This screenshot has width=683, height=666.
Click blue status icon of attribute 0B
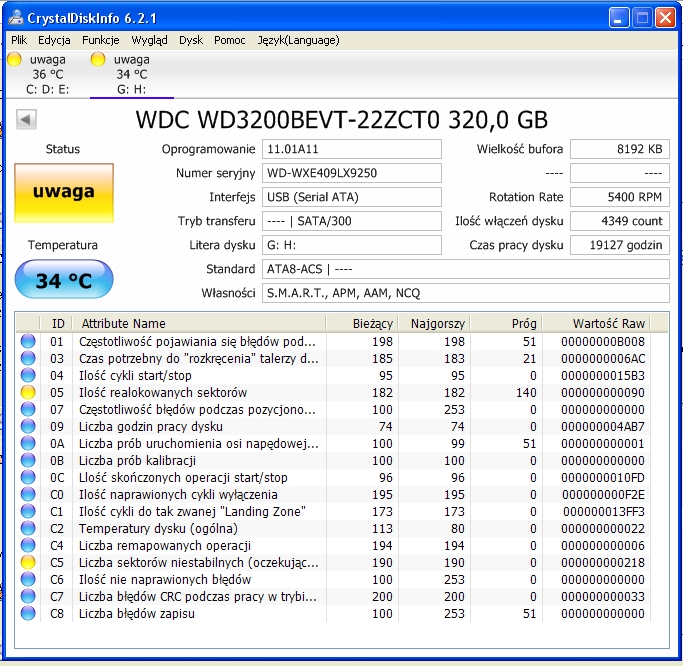tap(28, 460)
